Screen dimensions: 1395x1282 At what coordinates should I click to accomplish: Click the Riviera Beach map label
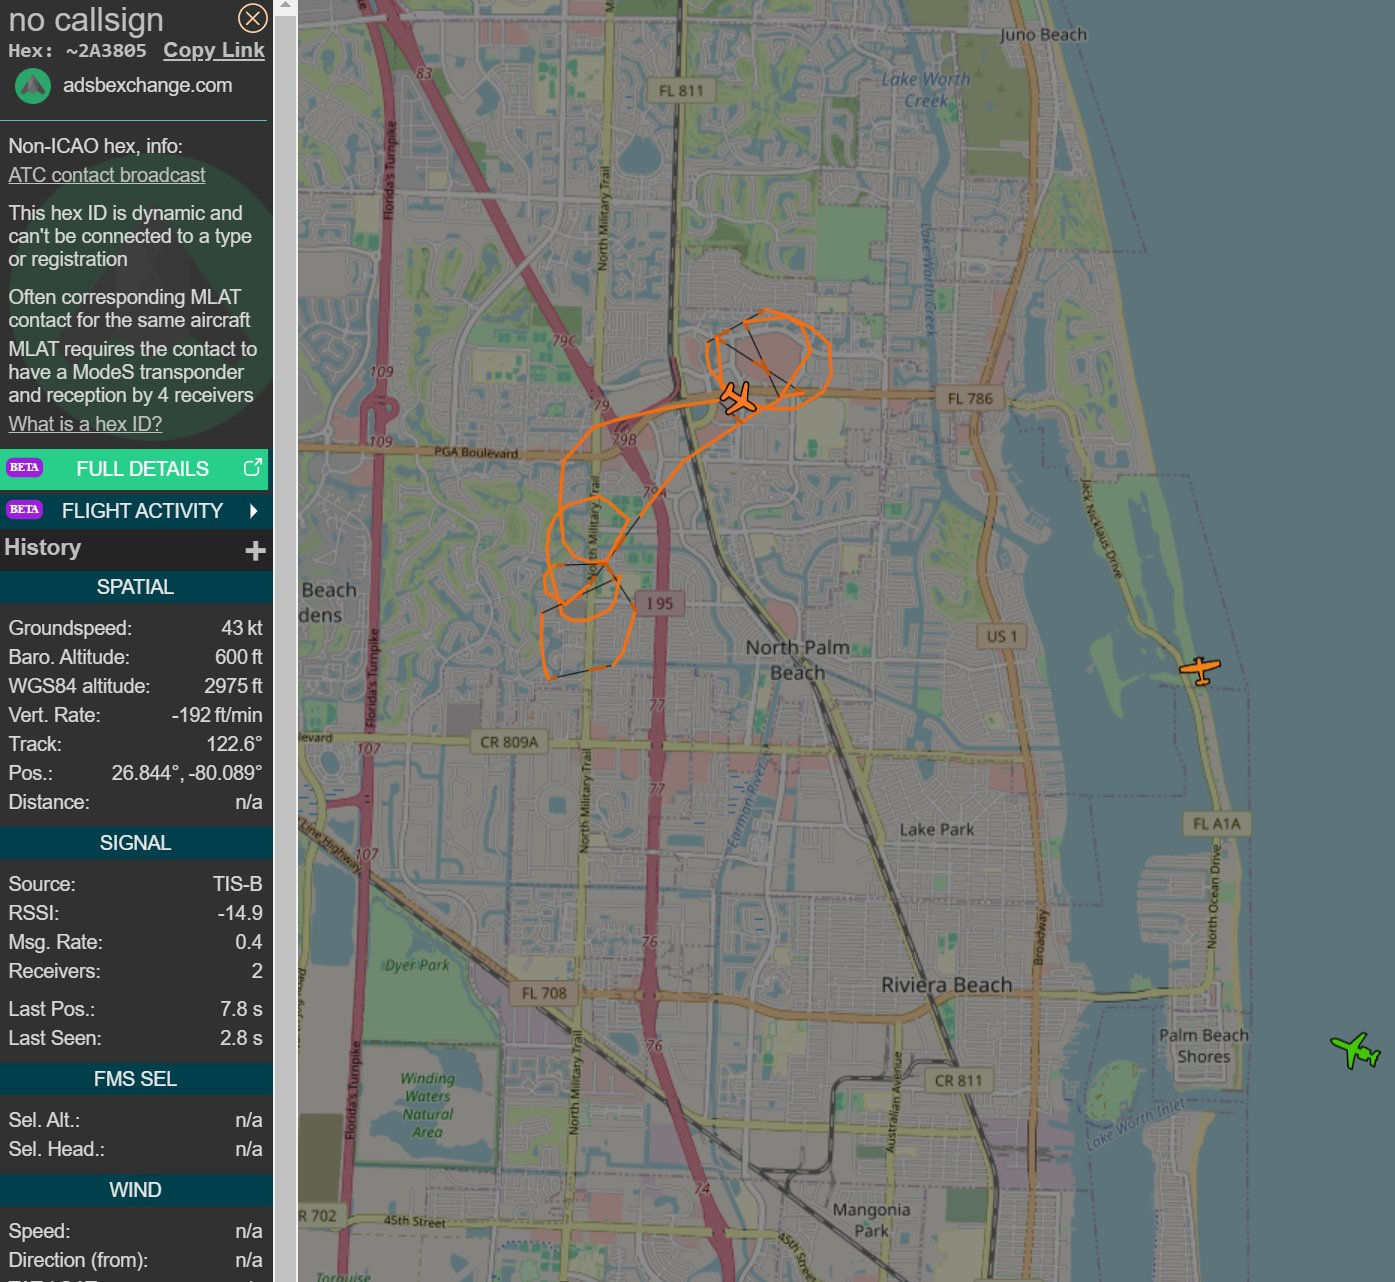tap(947, 985)
